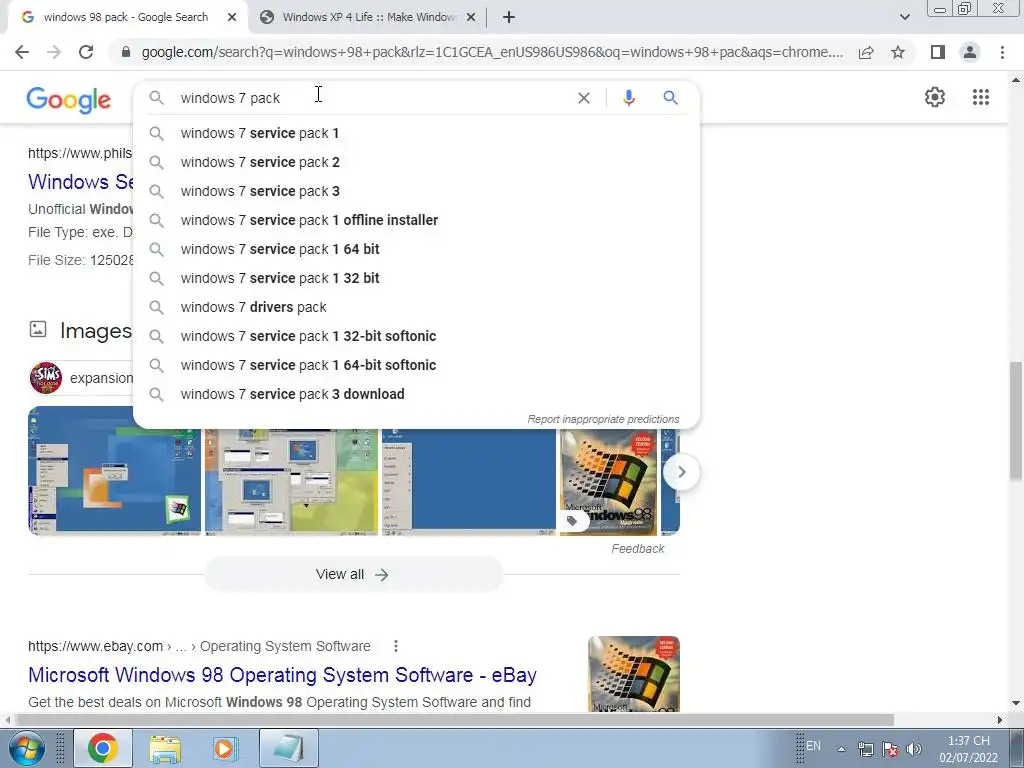Pick windows 7 drivers pack suggestion

tap(416, 307)
